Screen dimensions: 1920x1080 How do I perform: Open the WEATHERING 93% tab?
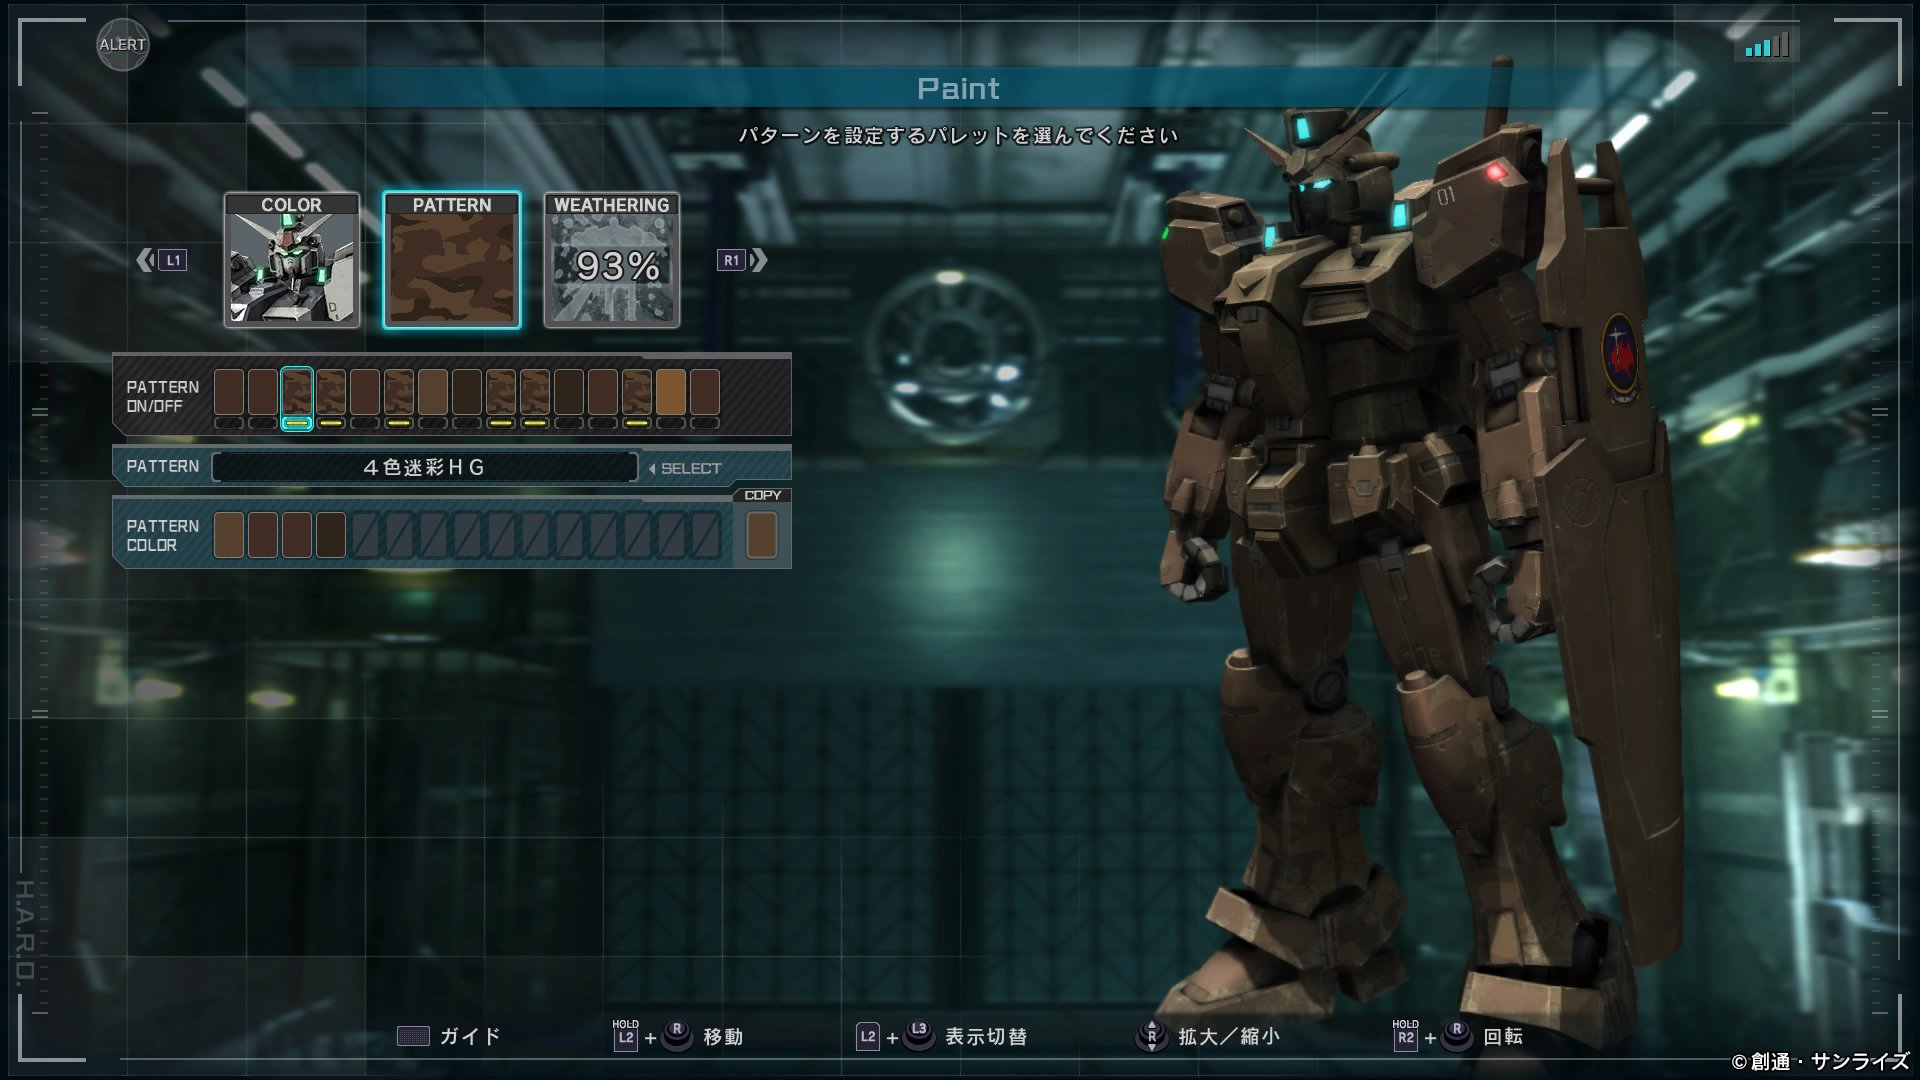pyautogui.click(x=612, y=260)
